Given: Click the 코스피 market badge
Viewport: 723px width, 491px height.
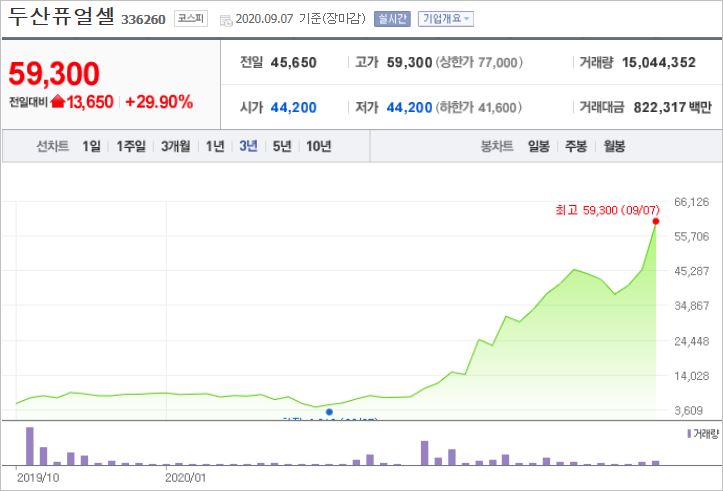Looking at the screenshot, I should 191,18.
